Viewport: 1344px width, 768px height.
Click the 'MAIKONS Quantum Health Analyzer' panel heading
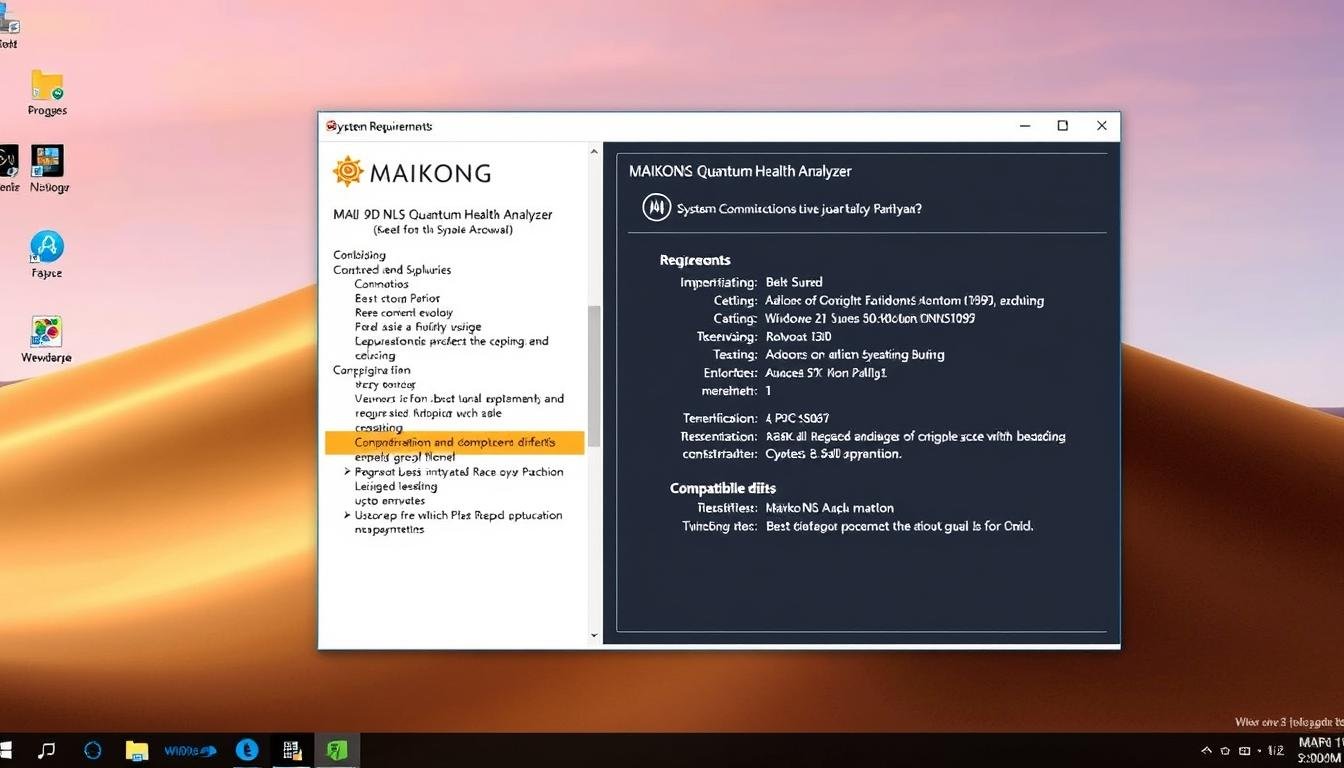740,171
